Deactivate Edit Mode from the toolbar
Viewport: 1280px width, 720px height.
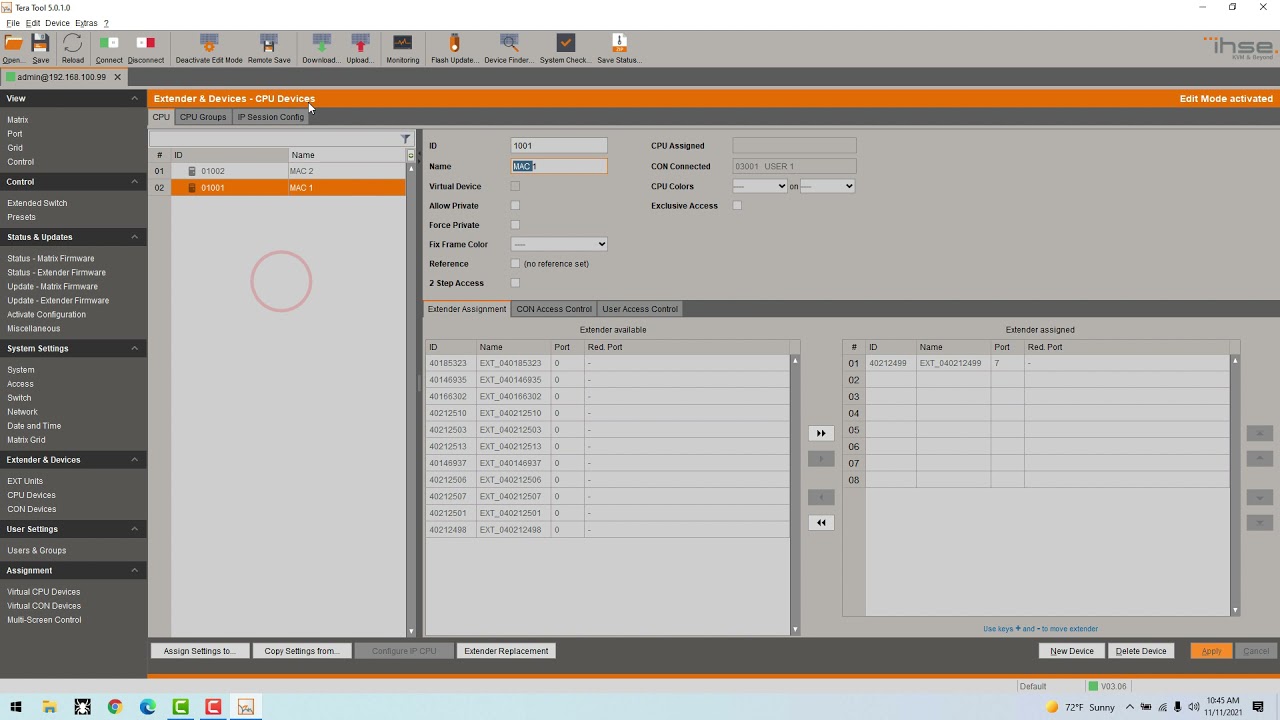[209, 43]
